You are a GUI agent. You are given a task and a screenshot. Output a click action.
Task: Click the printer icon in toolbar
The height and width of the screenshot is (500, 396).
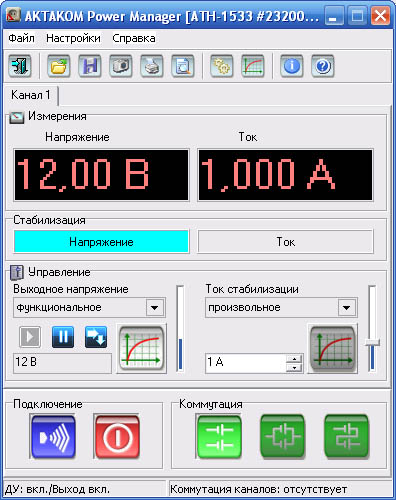point(152,66)
